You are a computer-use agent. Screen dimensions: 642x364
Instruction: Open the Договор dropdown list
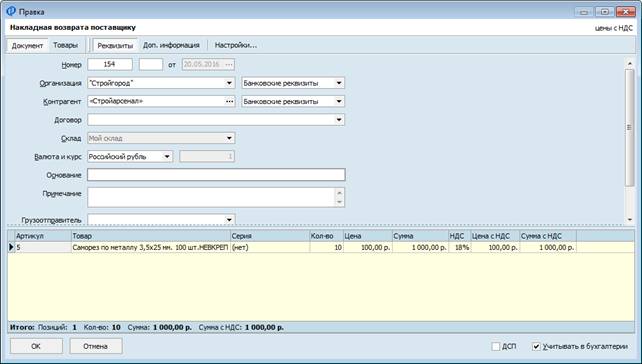[339, 120]
